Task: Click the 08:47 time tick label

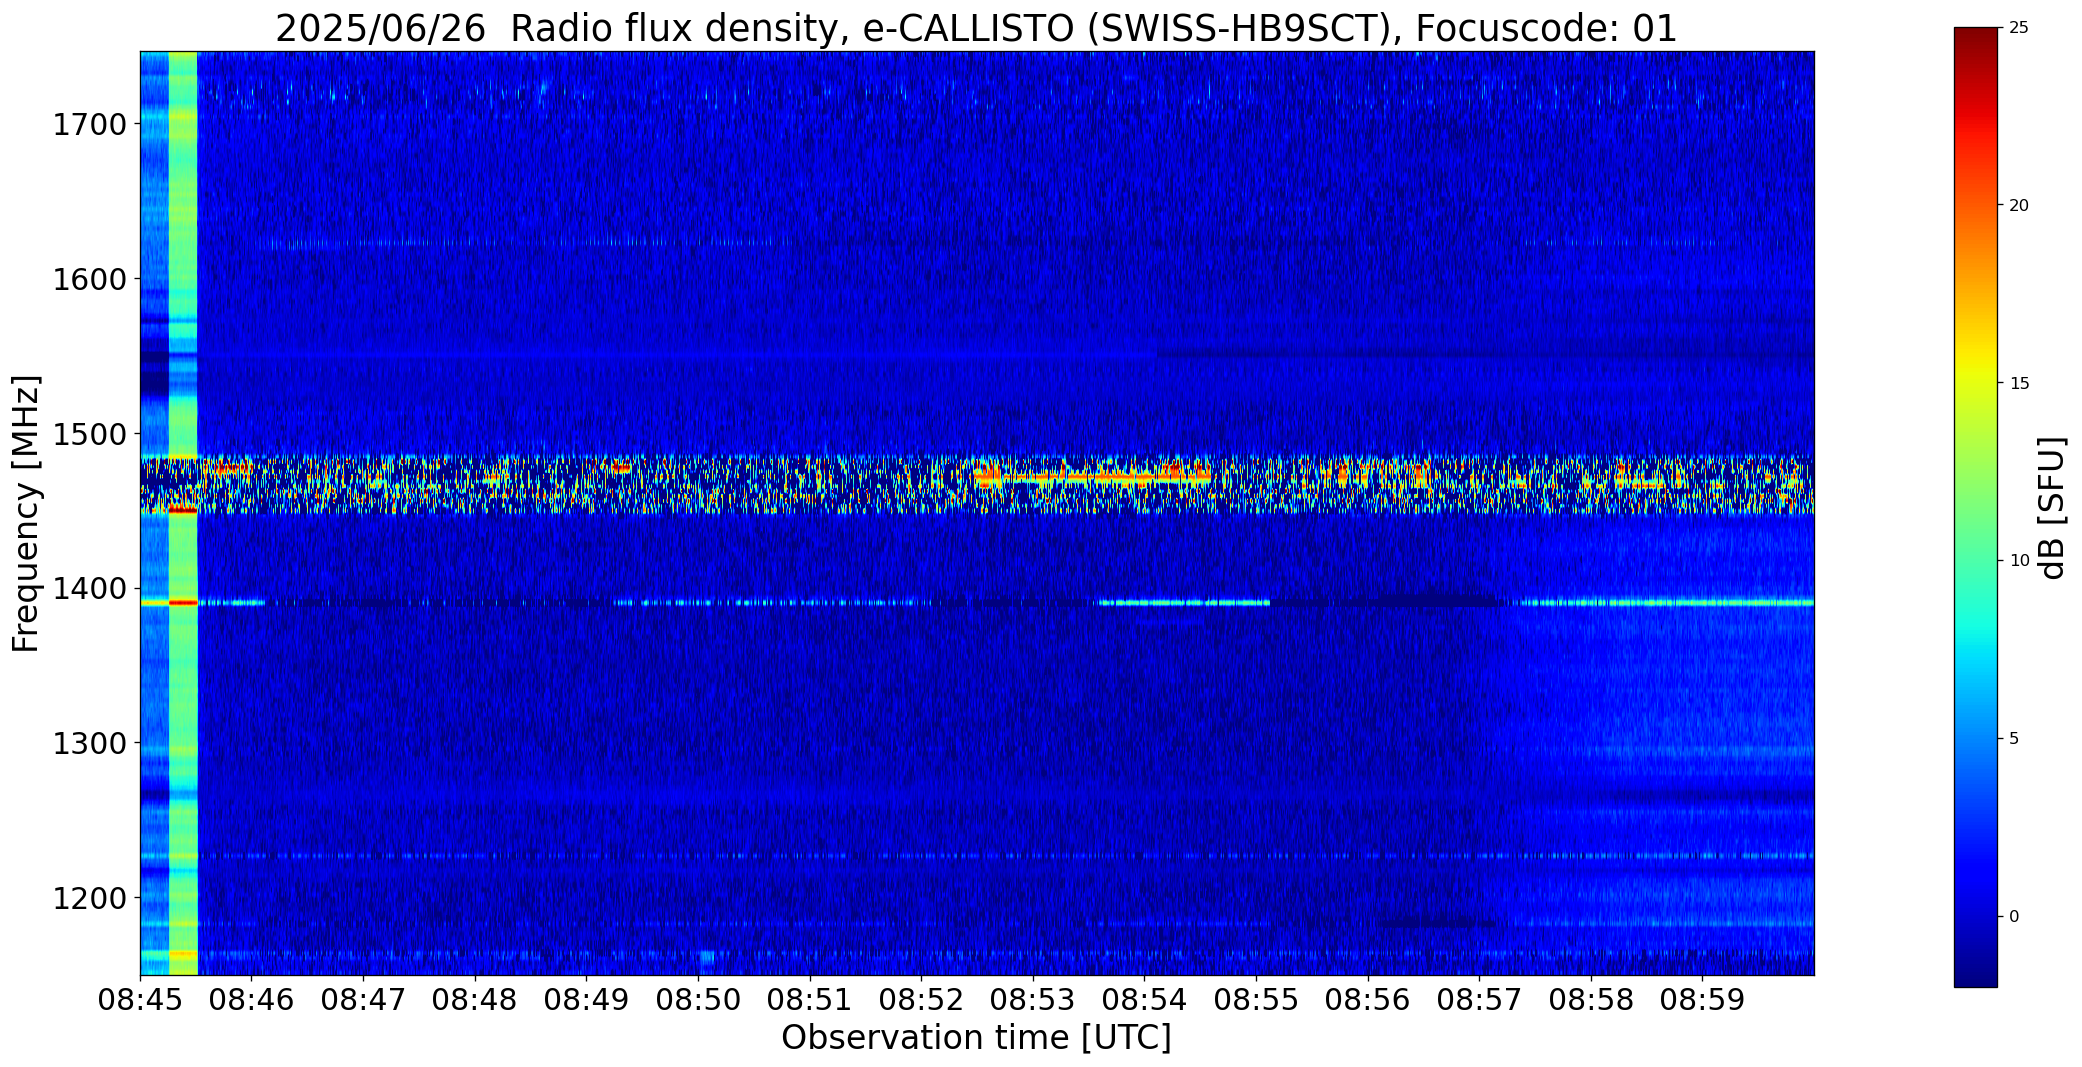Action: (x=363, y=999)
